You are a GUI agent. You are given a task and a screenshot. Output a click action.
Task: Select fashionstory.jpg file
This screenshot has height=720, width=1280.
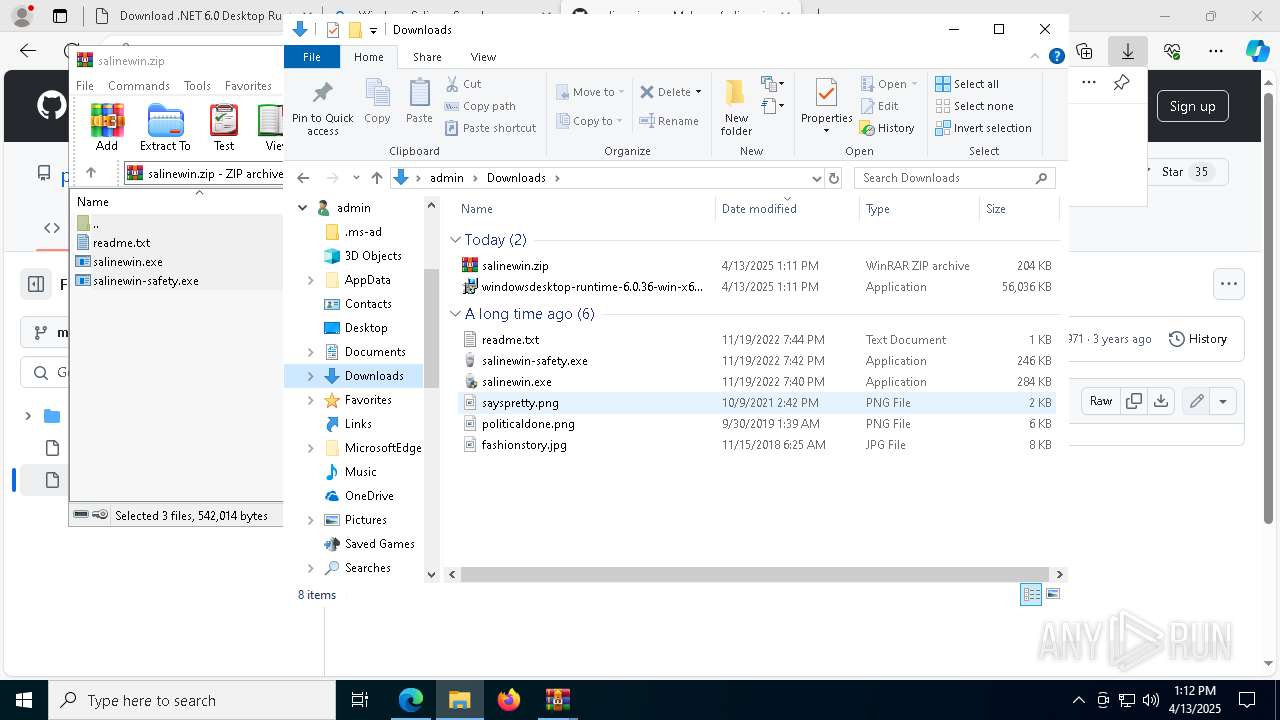coord(524,445)
